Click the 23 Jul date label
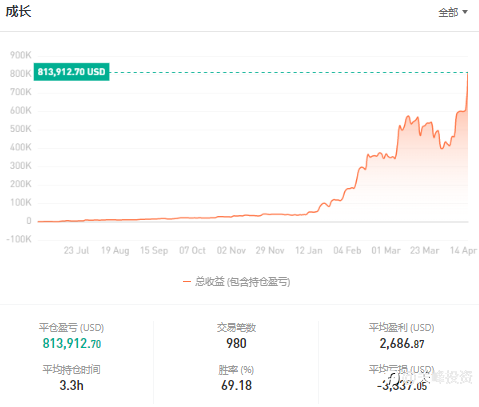 click(x=76, y=251)
